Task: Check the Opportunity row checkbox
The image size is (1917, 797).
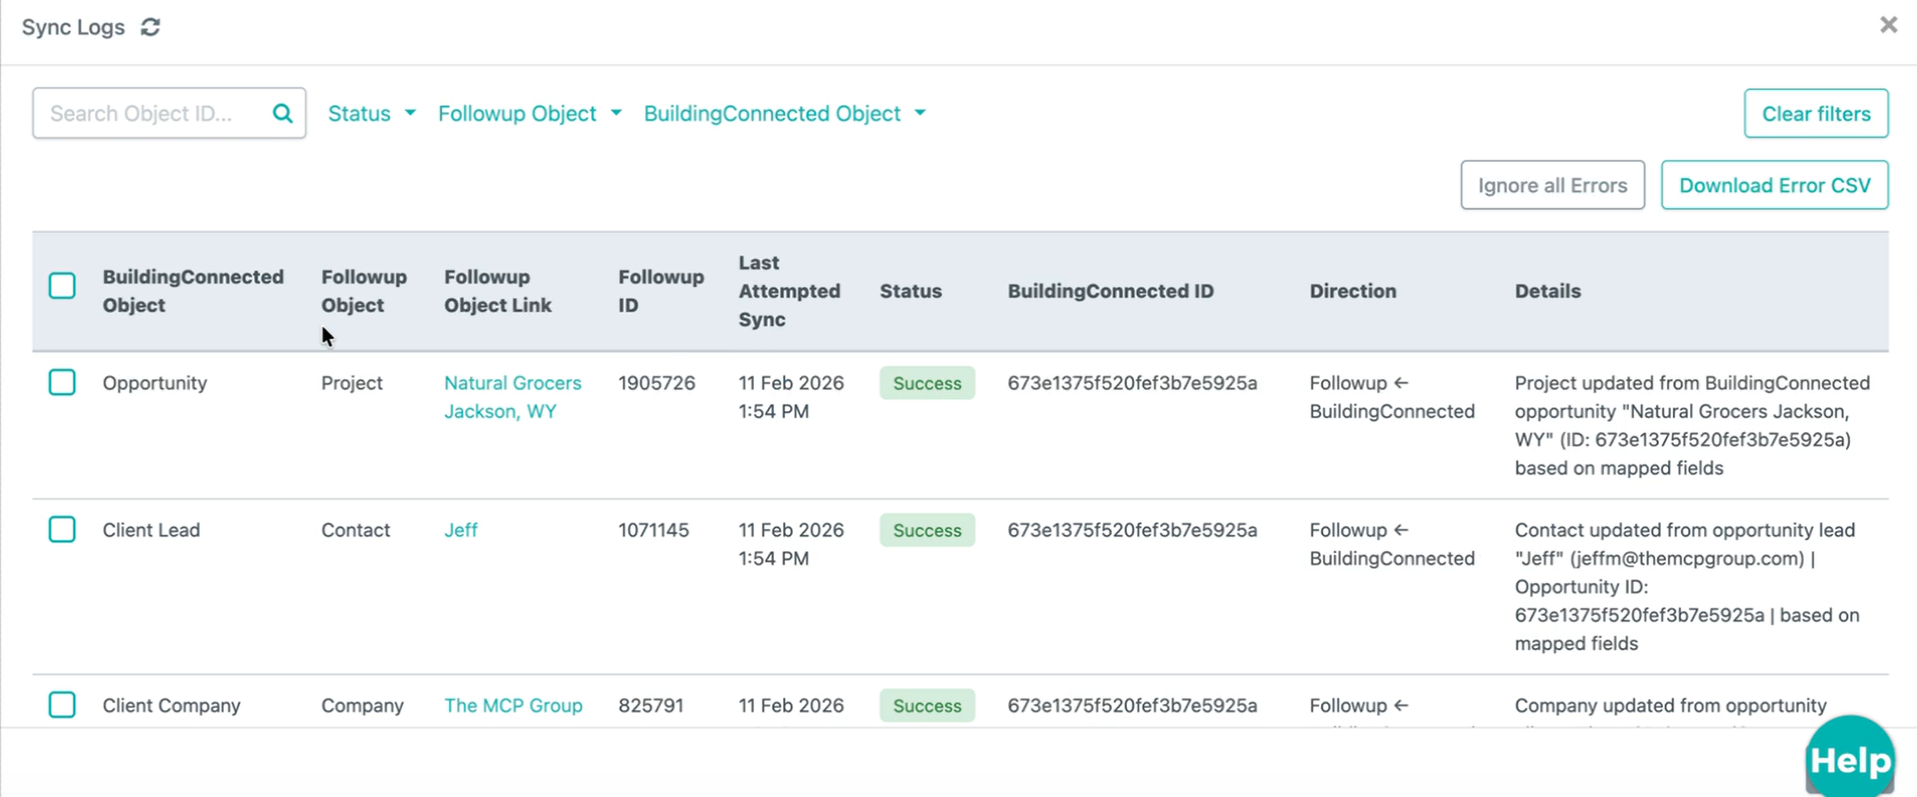Action: tap(62, 383)
